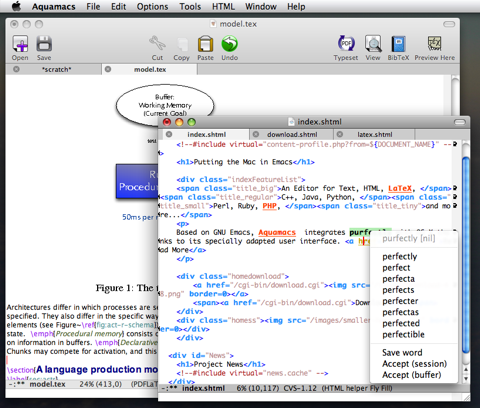Open the HTML menu
Viewport: 480px width, 408px height.
coord(223,7)
